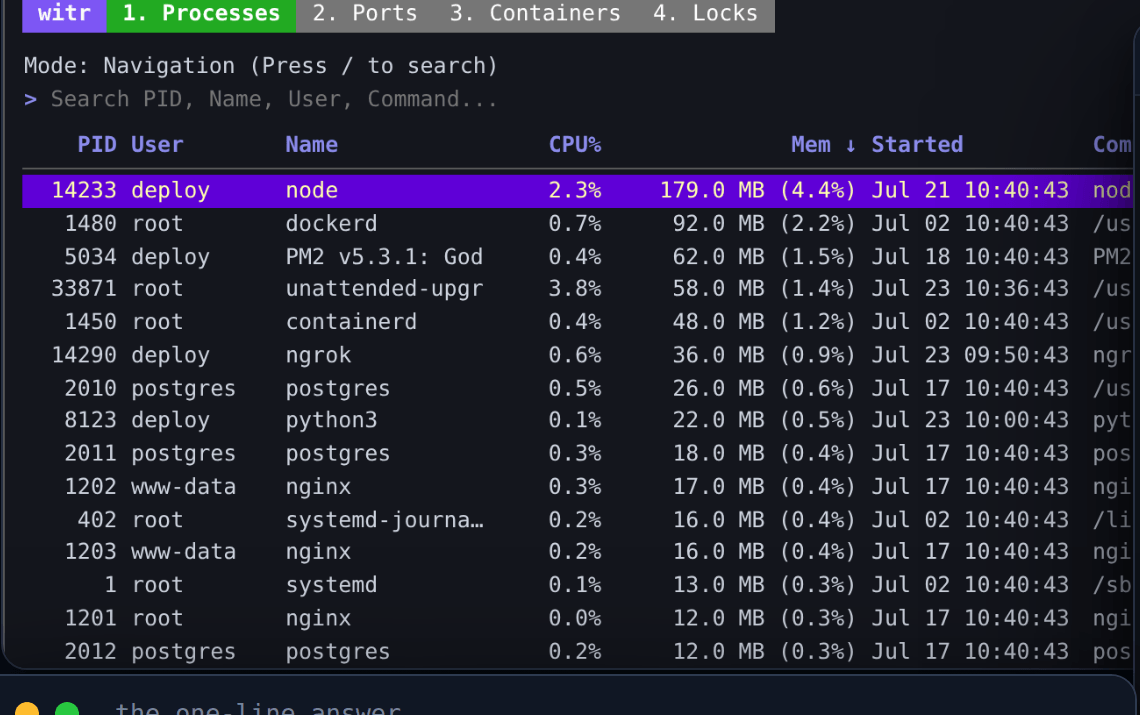Image resolution: width=1140 pixels, height=715 pixels.
Task: Sort by the CPU% column header
Action: click(x=575, y=145)
